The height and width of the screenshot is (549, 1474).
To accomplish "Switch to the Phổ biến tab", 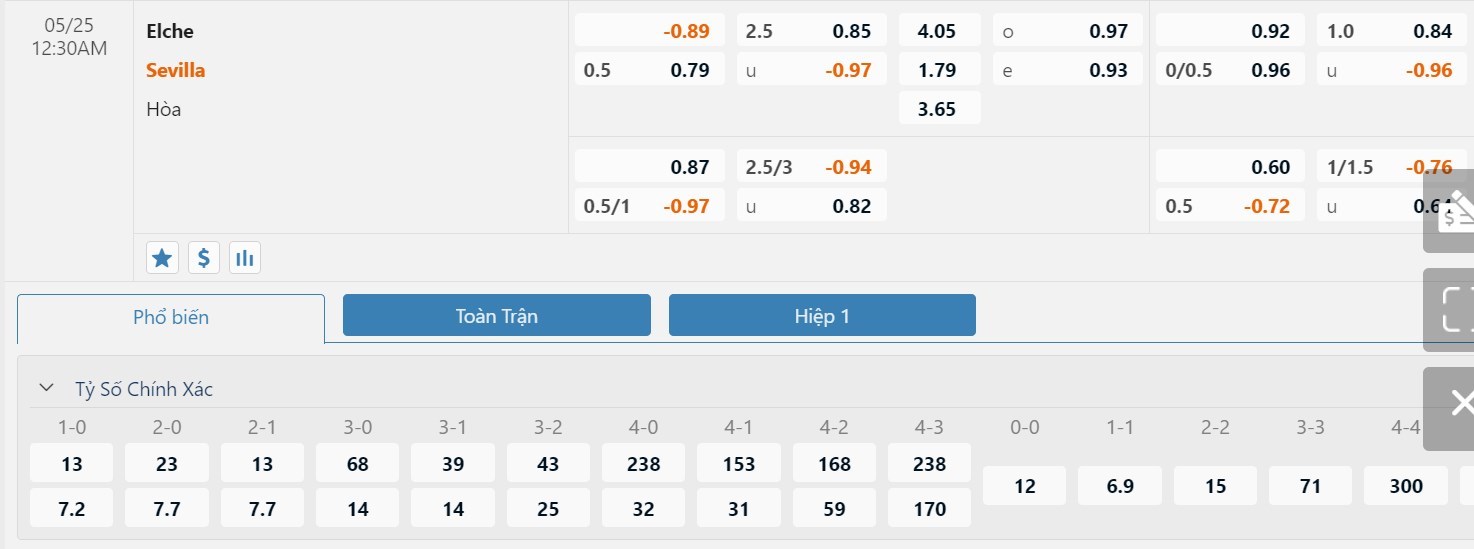I will point(171,317).
